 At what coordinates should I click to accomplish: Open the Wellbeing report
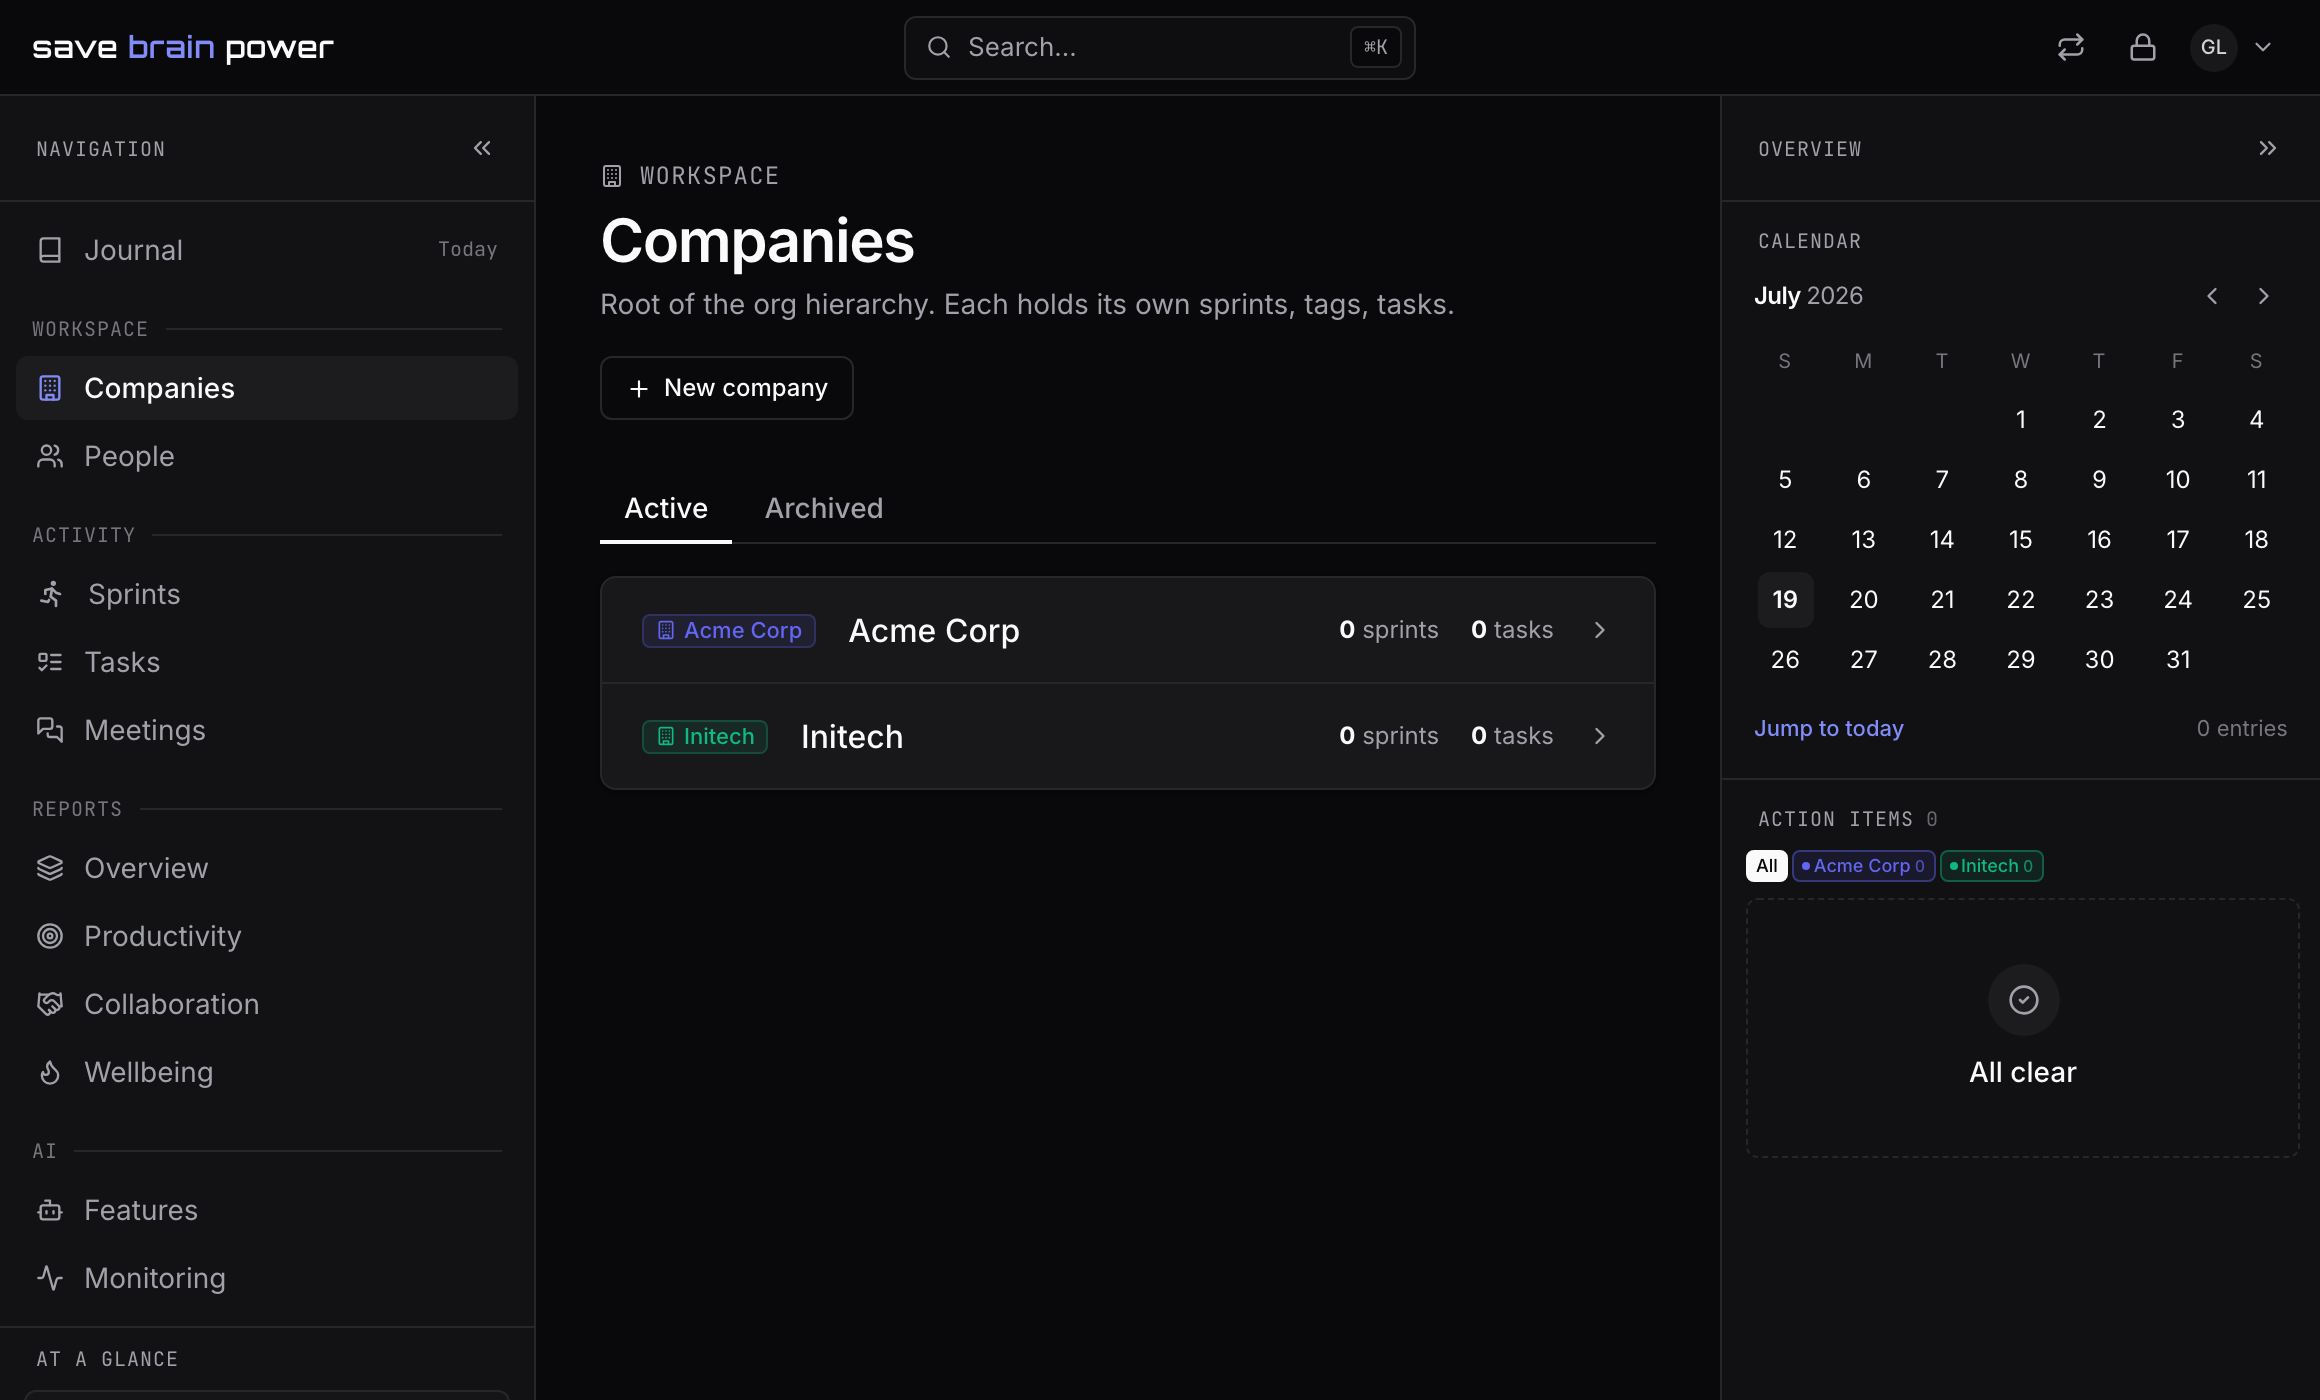267,1072
